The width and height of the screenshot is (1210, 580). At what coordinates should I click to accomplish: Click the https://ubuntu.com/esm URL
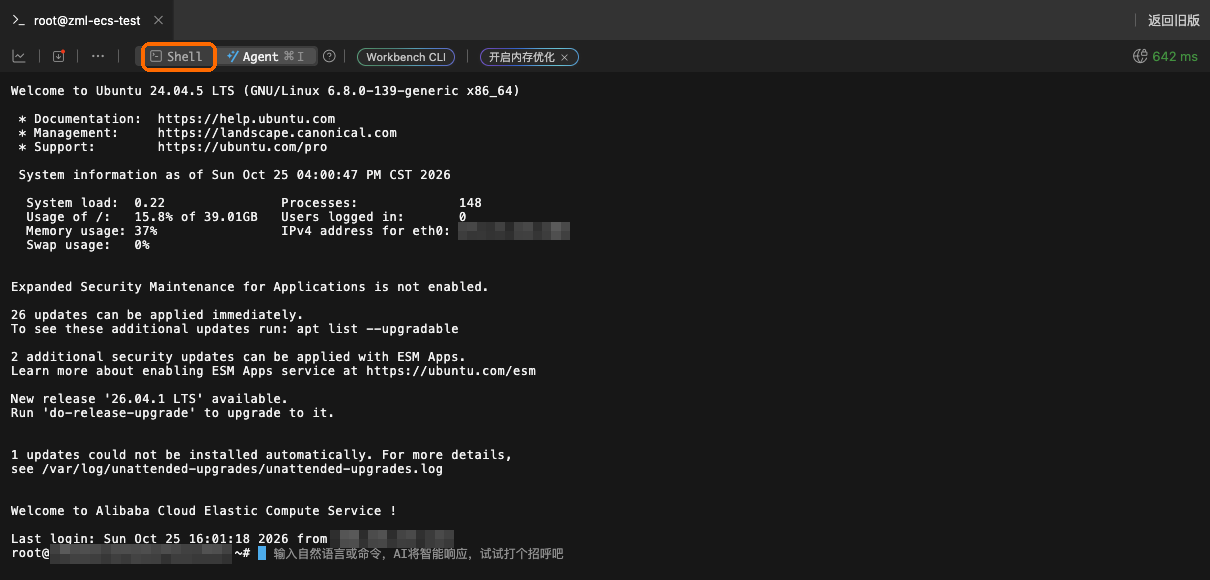pos(451,371)
